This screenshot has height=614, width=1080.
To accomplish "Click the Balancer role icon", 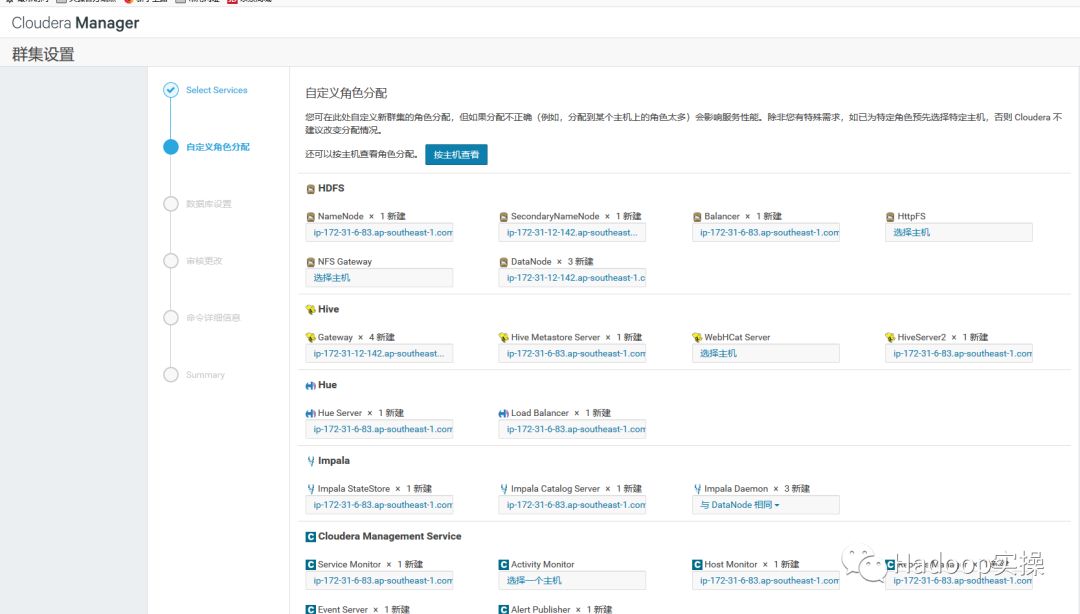I will point(697,217).
